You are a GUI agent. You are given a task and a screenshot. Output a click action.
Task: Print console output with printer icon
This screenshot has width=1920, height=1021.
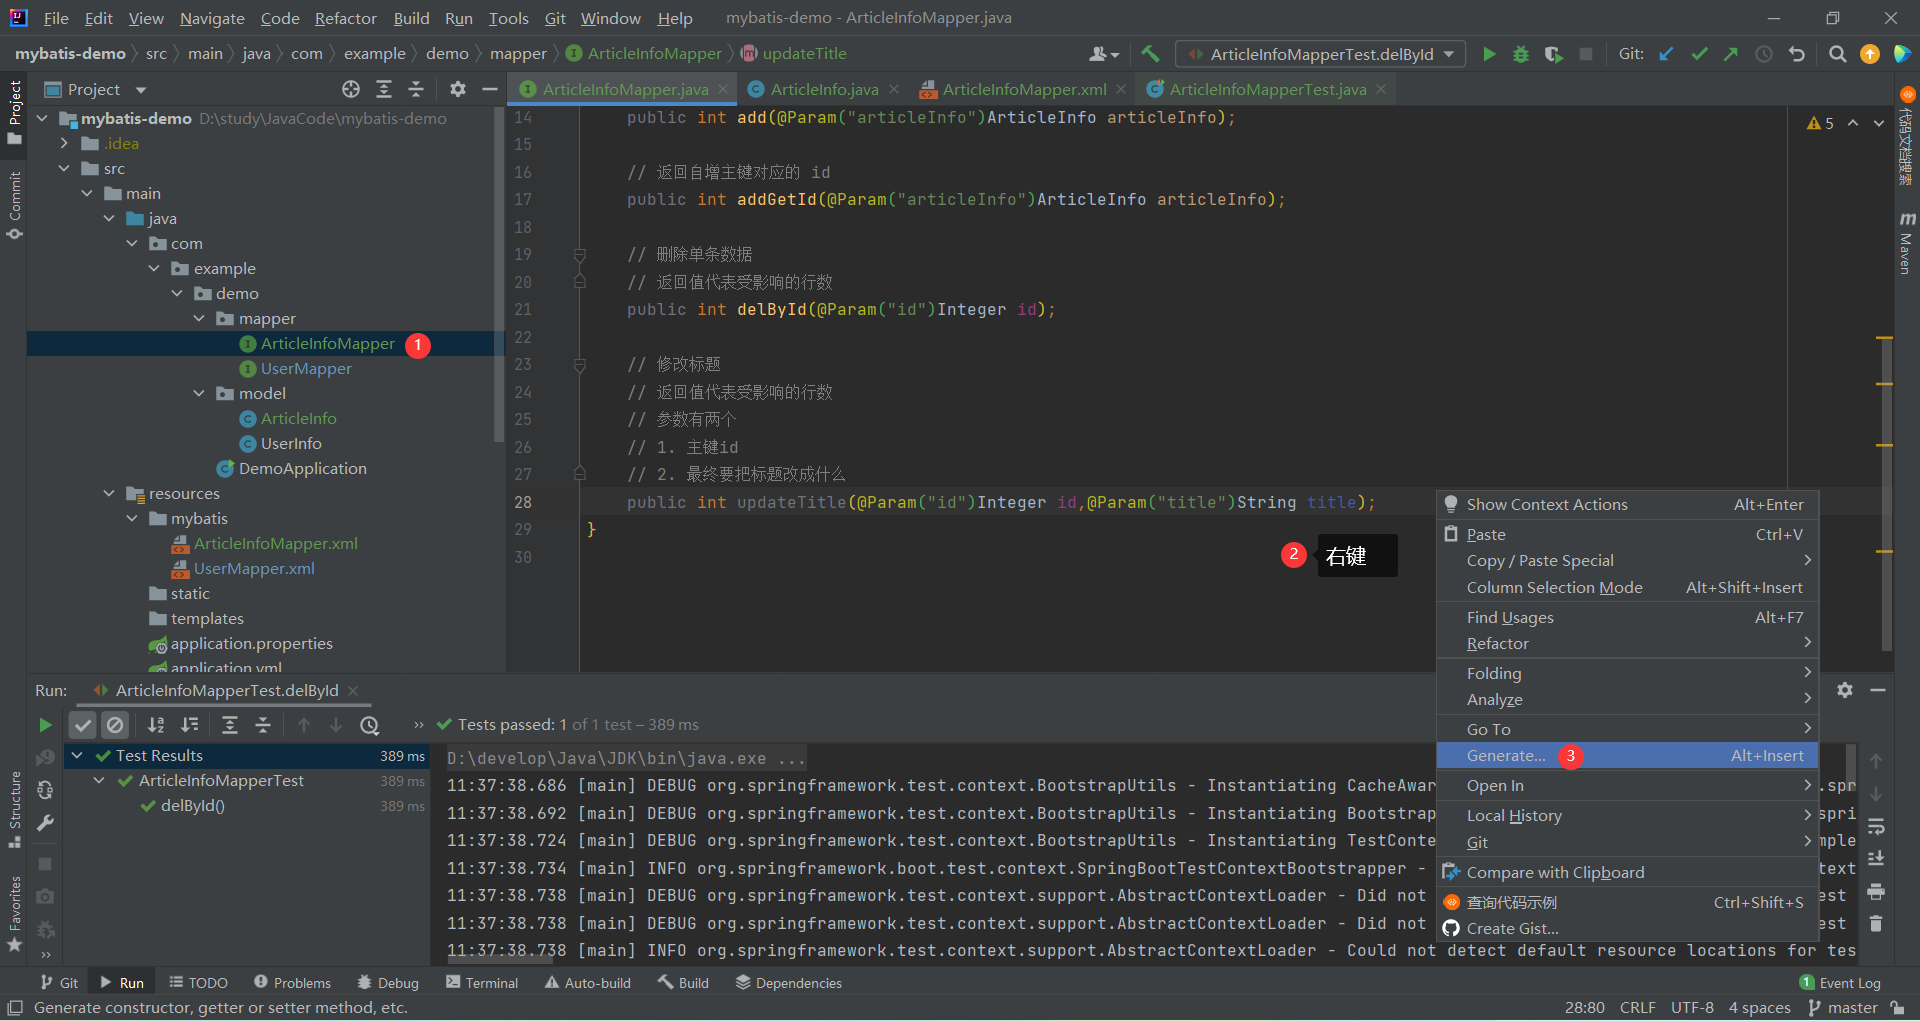1876,891
